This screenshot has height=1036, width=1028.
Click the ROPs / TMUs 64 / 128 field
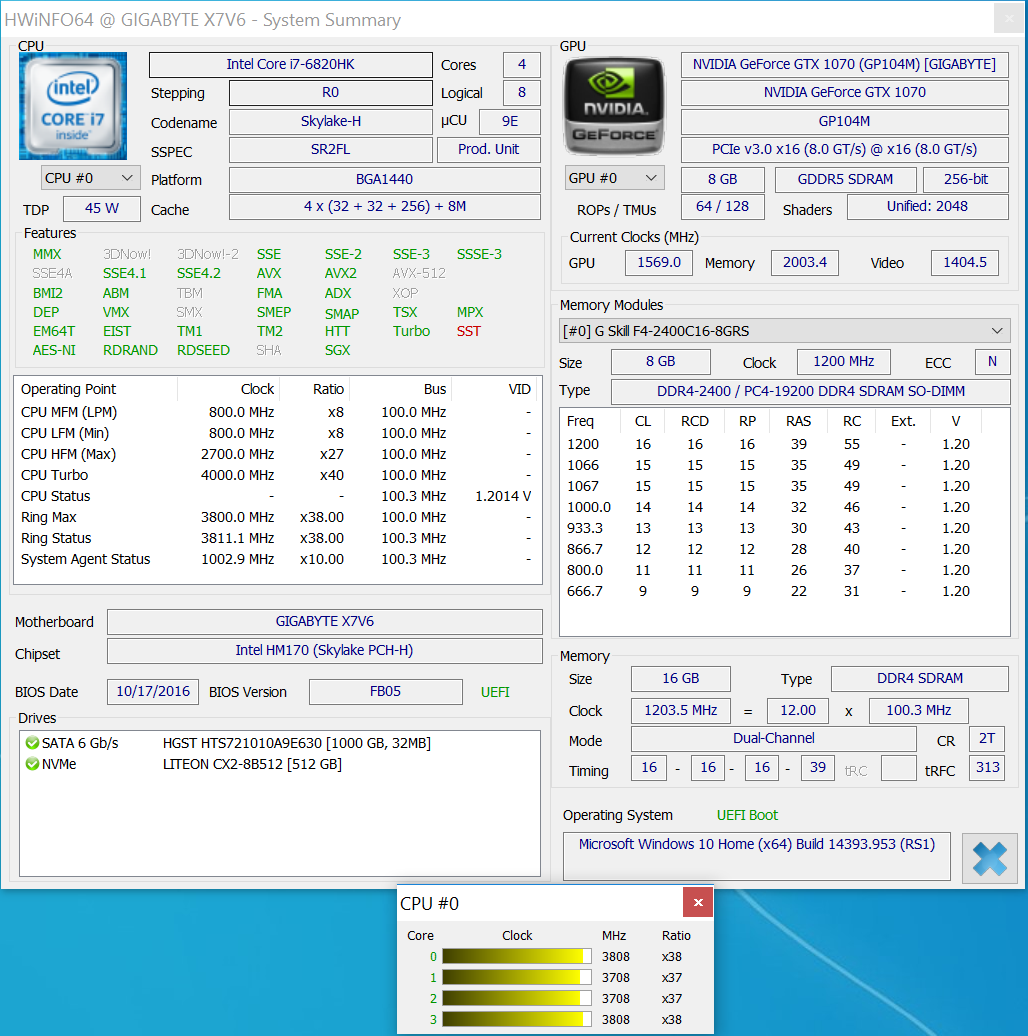click(x=722, y=207)
